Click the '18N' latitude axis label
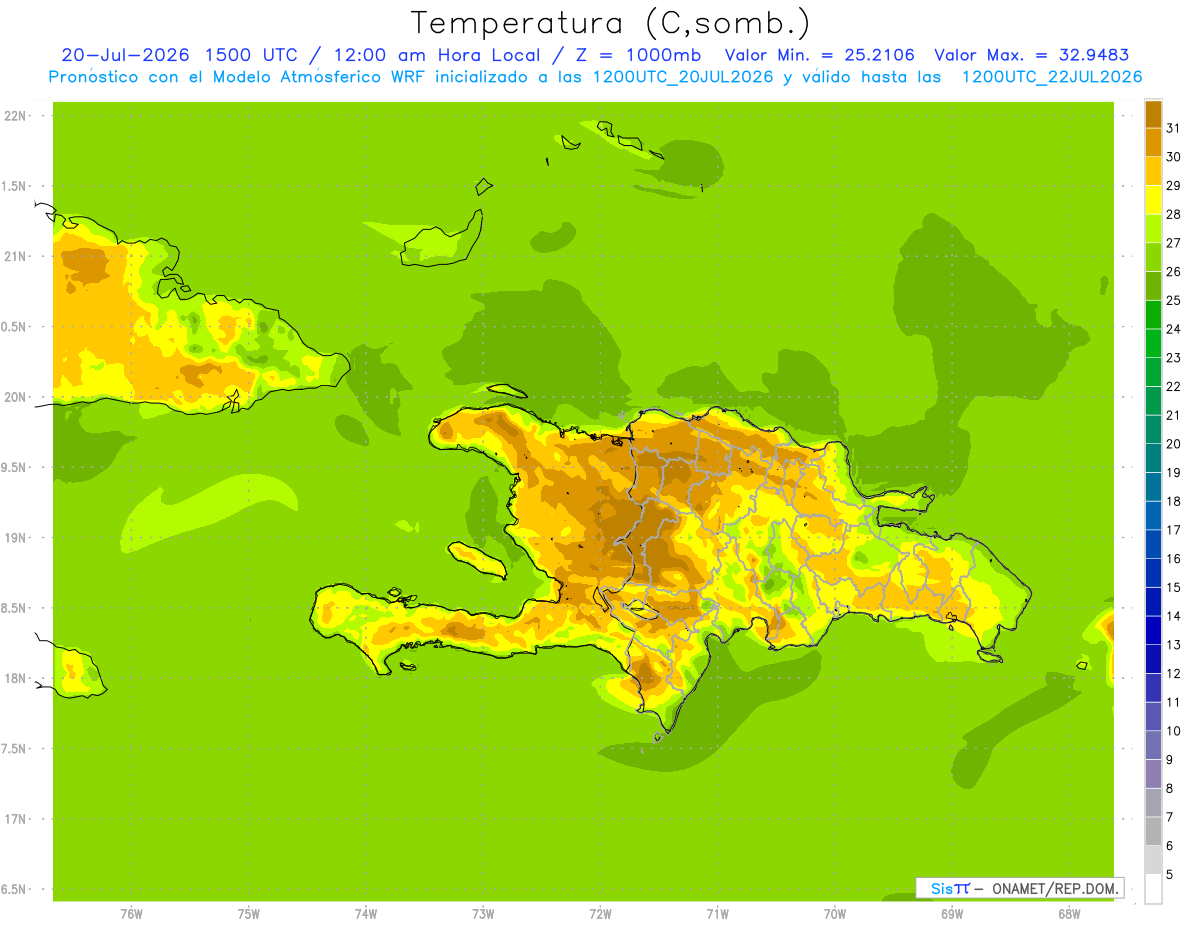Viewport: 1200px width, 927px height. [15, 678]
